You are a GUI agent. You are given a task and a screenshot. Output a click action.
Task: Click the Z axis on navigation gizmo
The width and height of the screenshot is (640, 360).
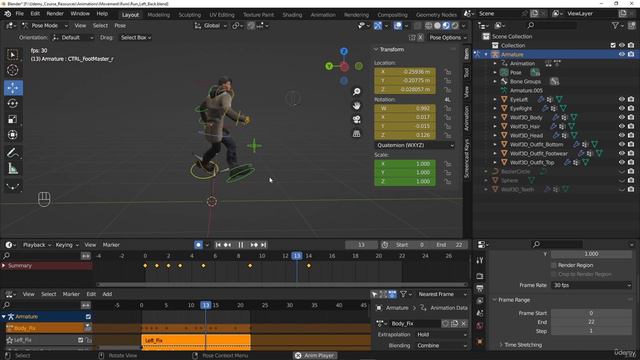click(344, 51)
